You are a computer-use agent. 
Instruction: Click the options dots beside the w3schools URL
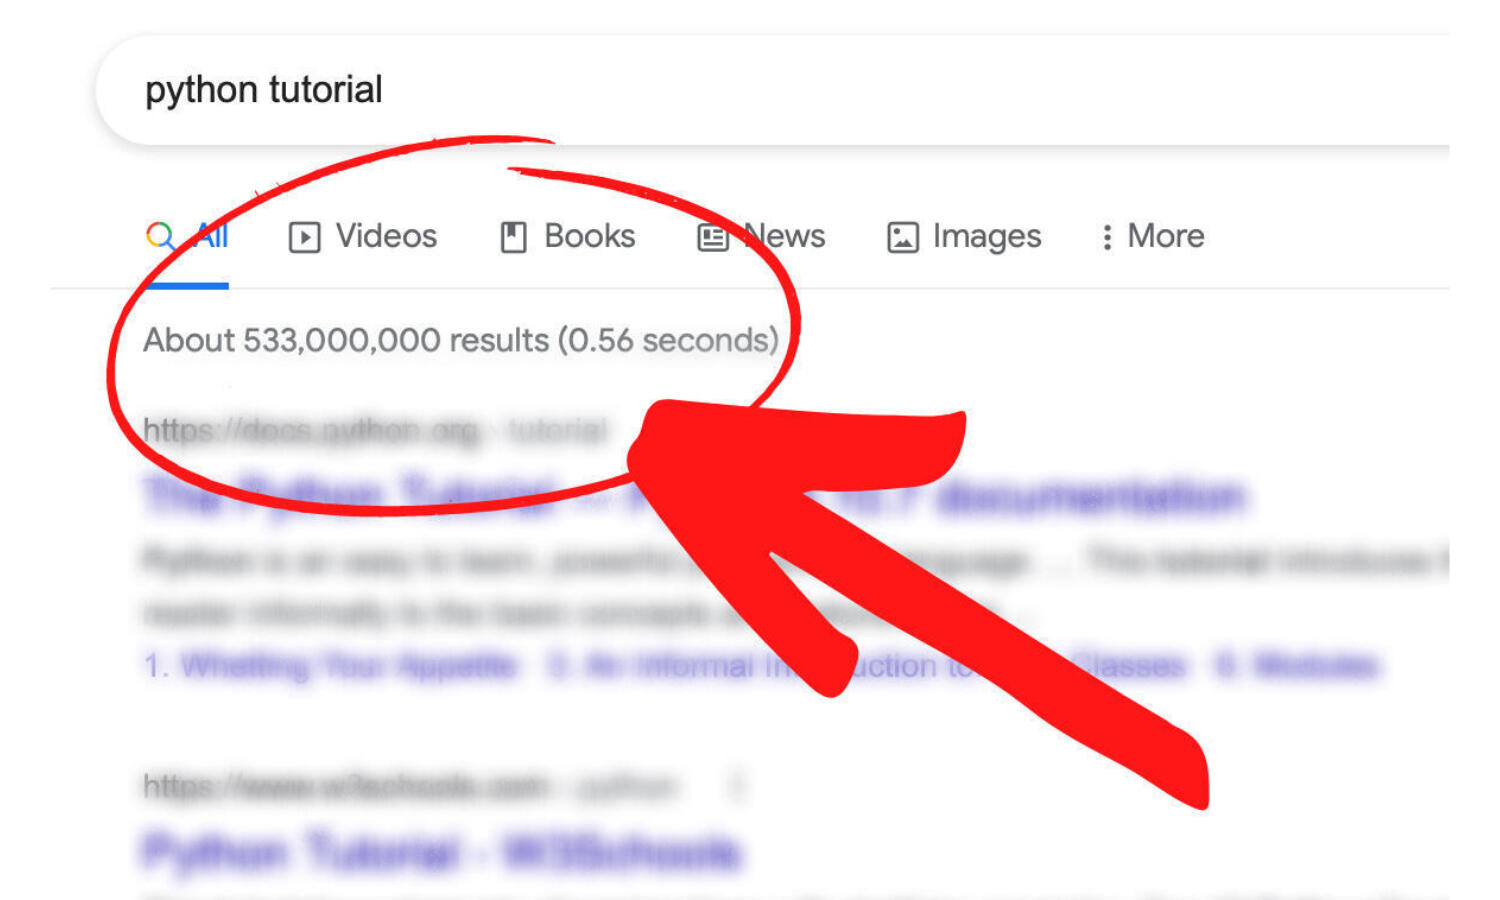[x=737, y=787]
